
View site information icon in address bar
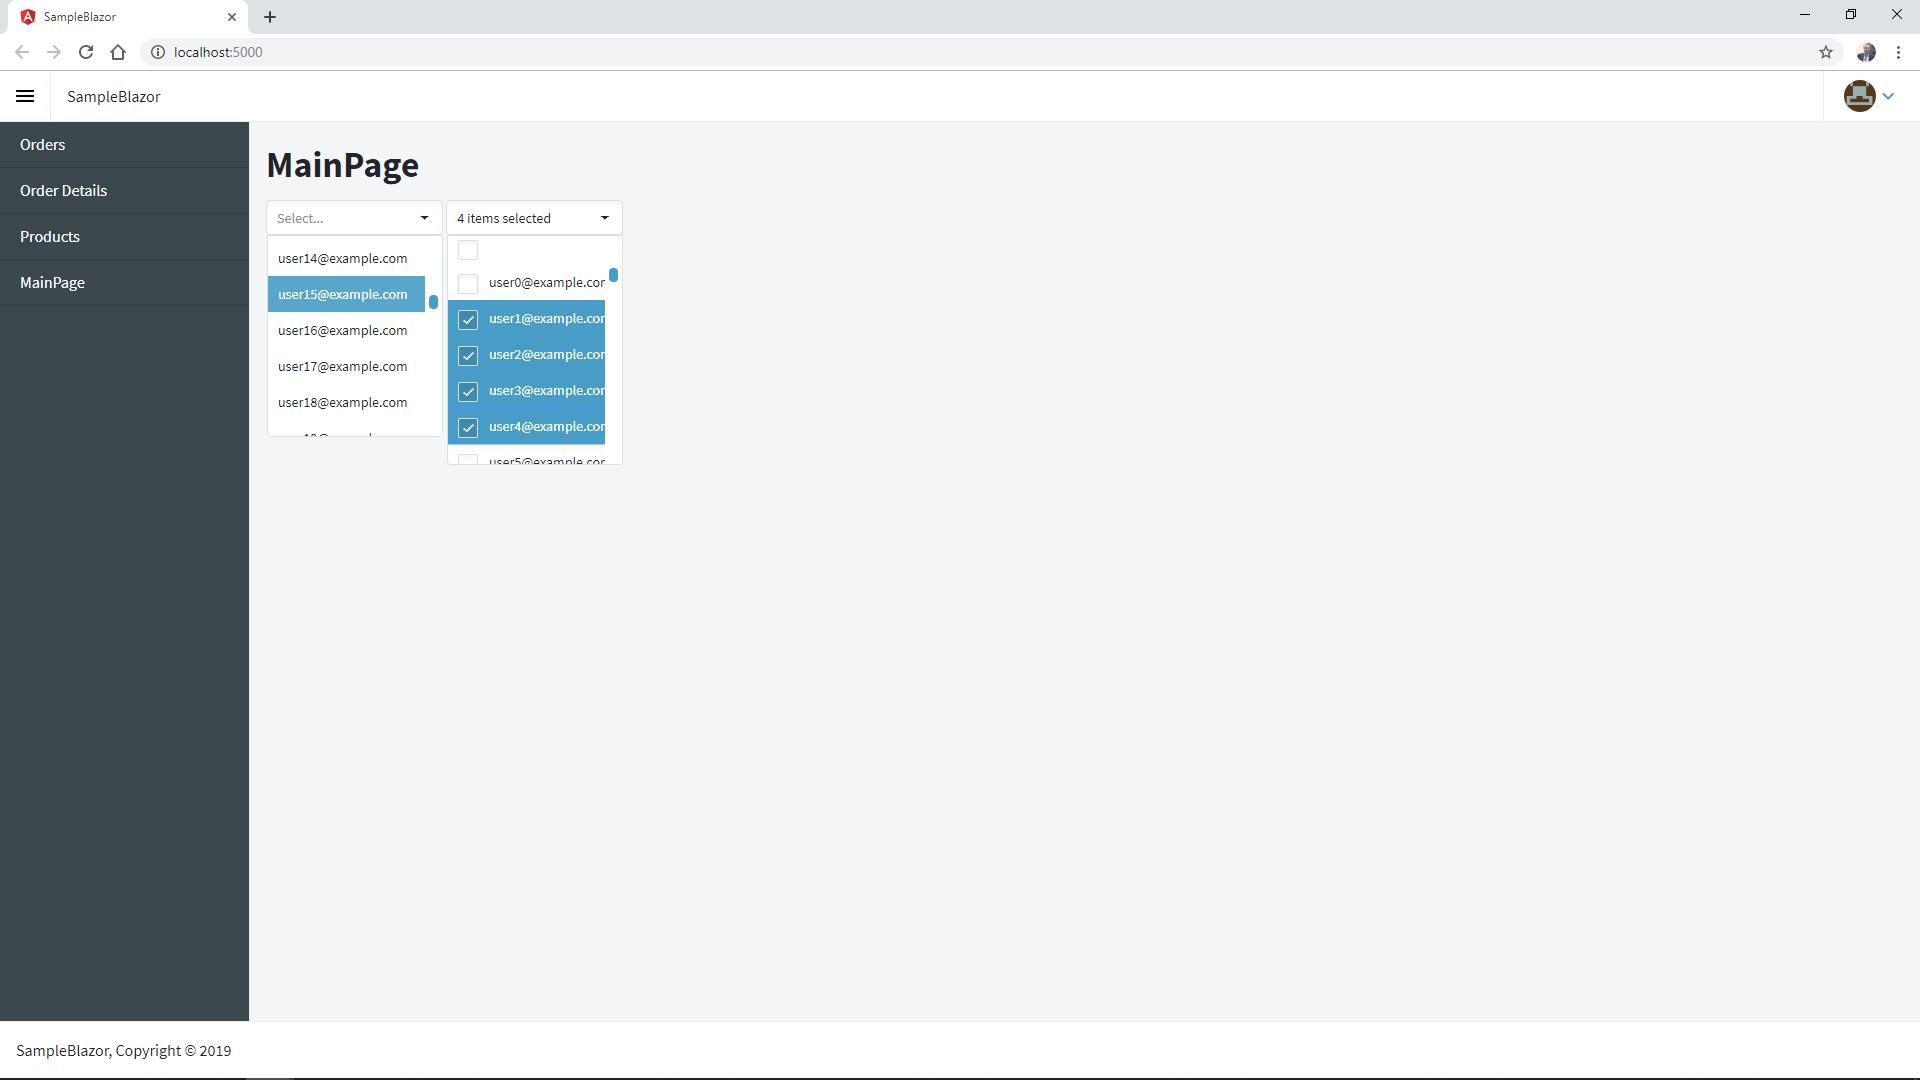click(158, 52)
